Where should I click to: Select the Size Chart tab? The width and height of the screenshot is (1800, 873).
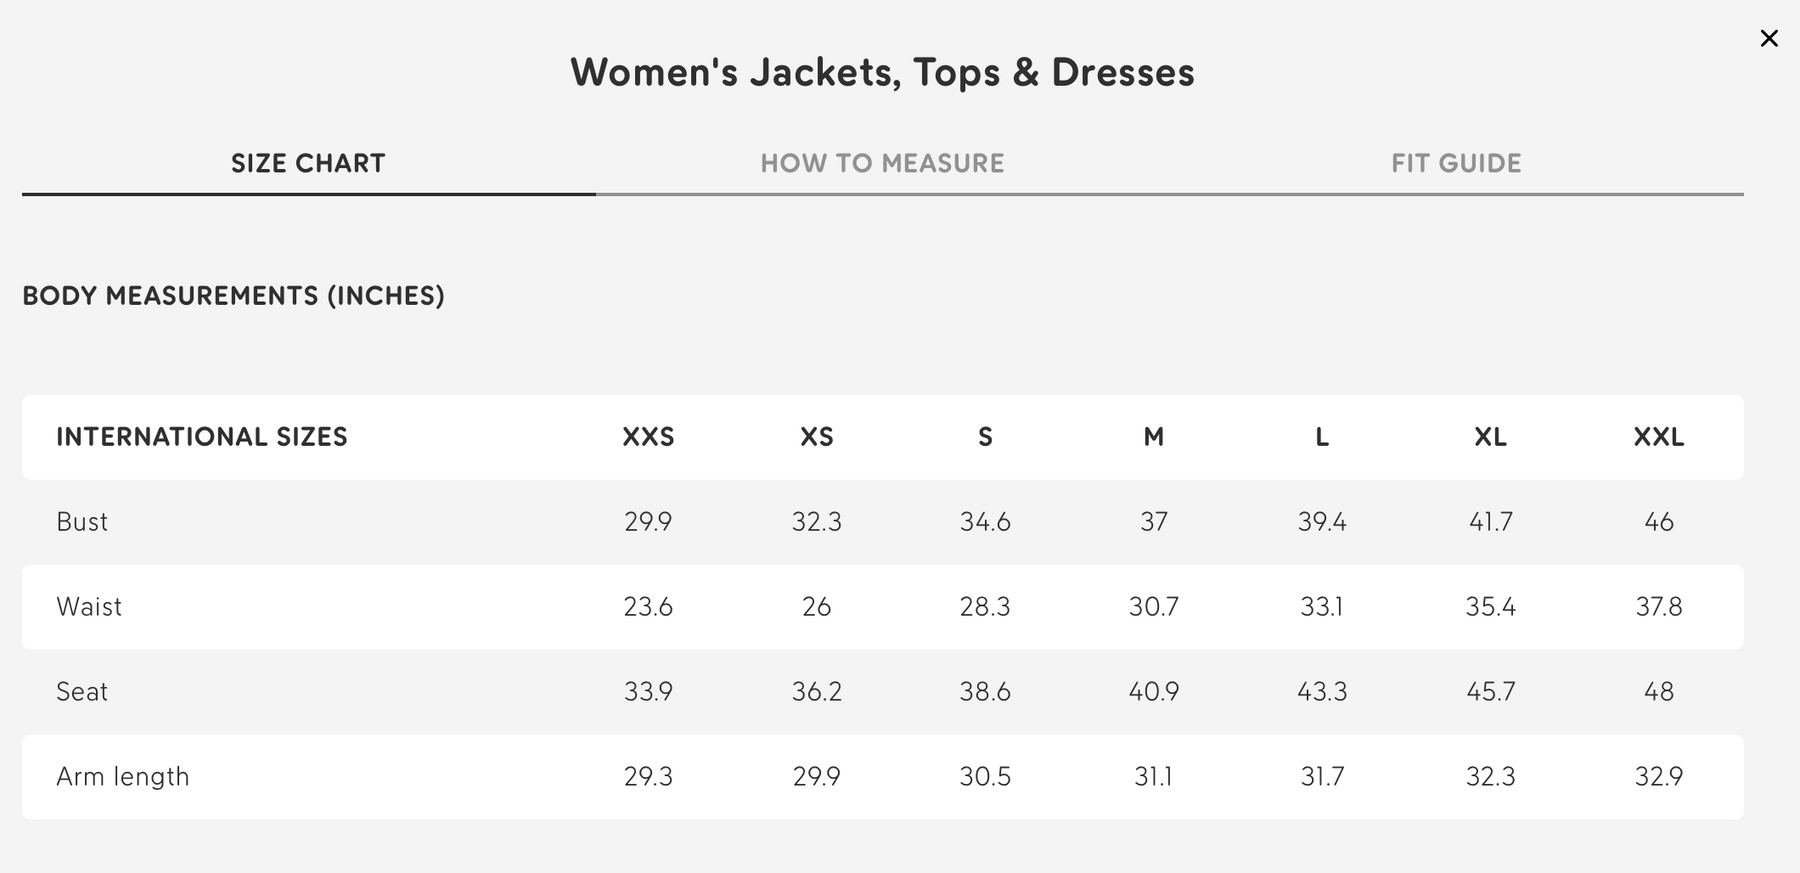point(308,163)
